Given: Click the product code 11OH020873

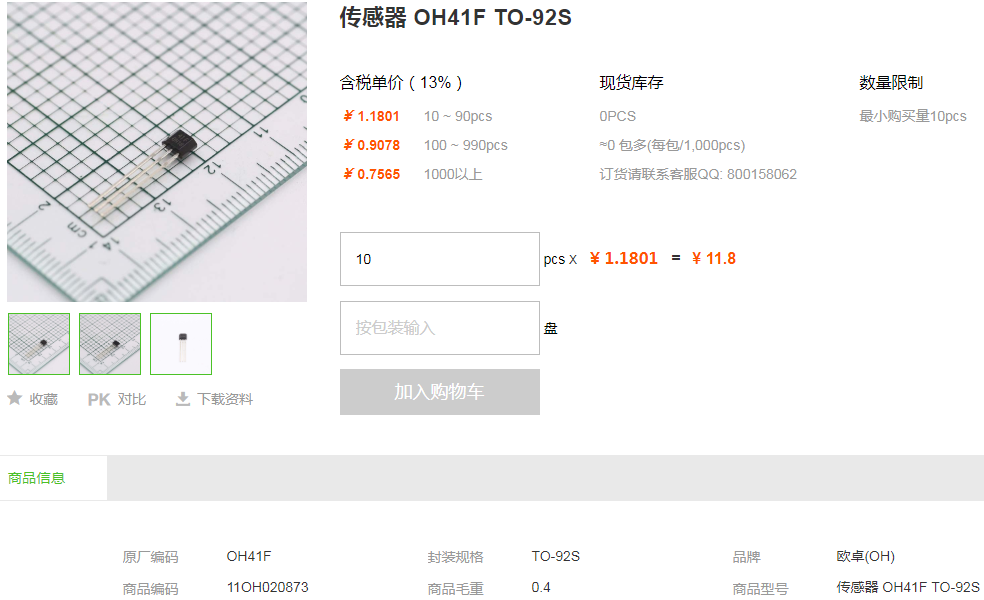Looking at the screenshot, I should 267,587.
